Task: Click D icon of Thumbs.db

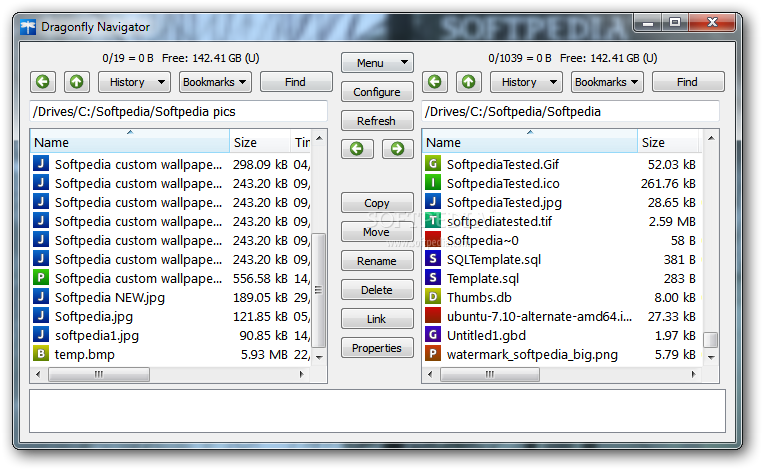Action: coord(433,297)
